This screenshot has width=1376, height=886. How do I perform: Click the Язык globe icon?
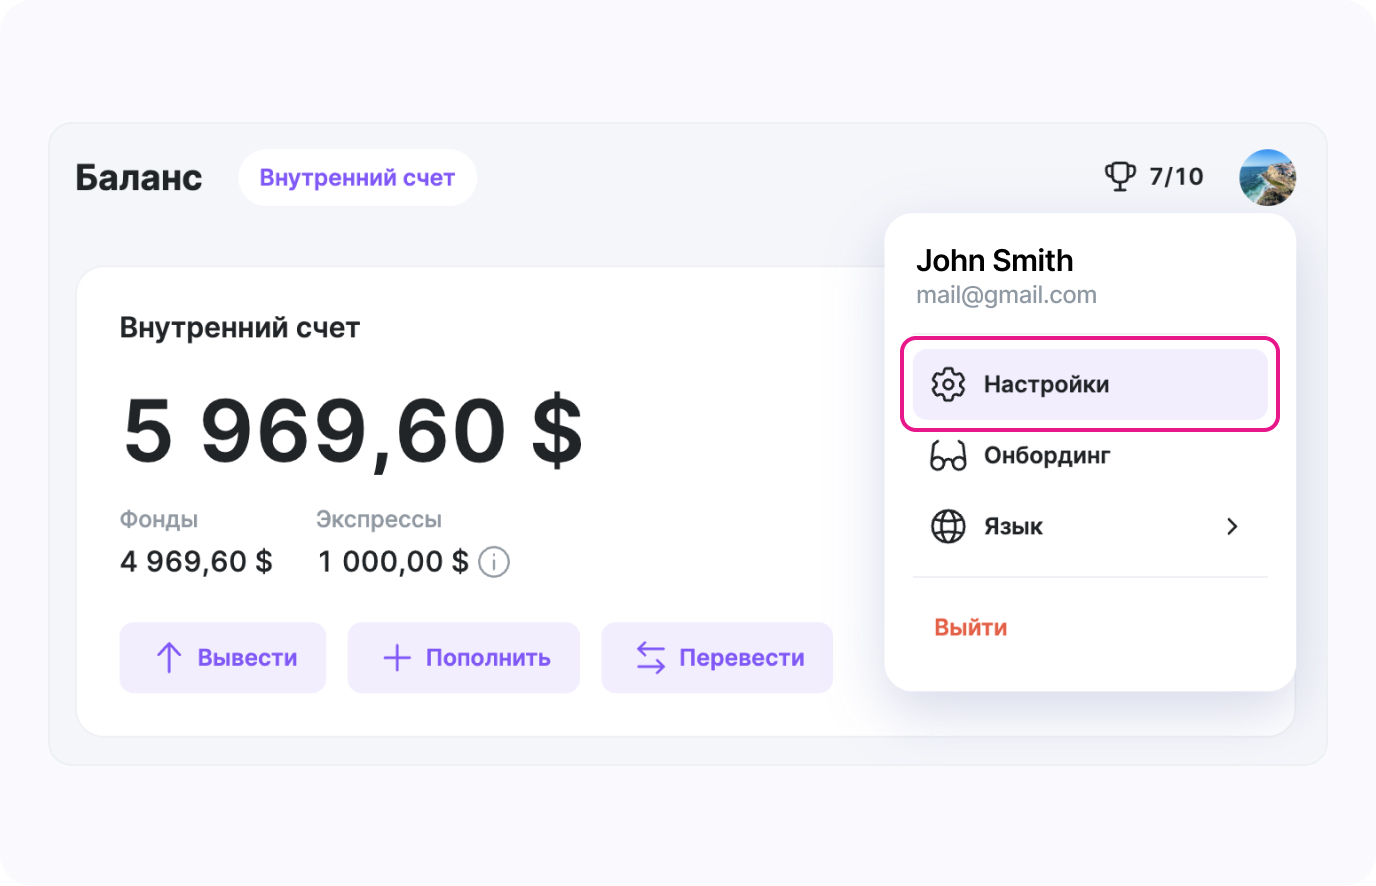tap(948, 526)
